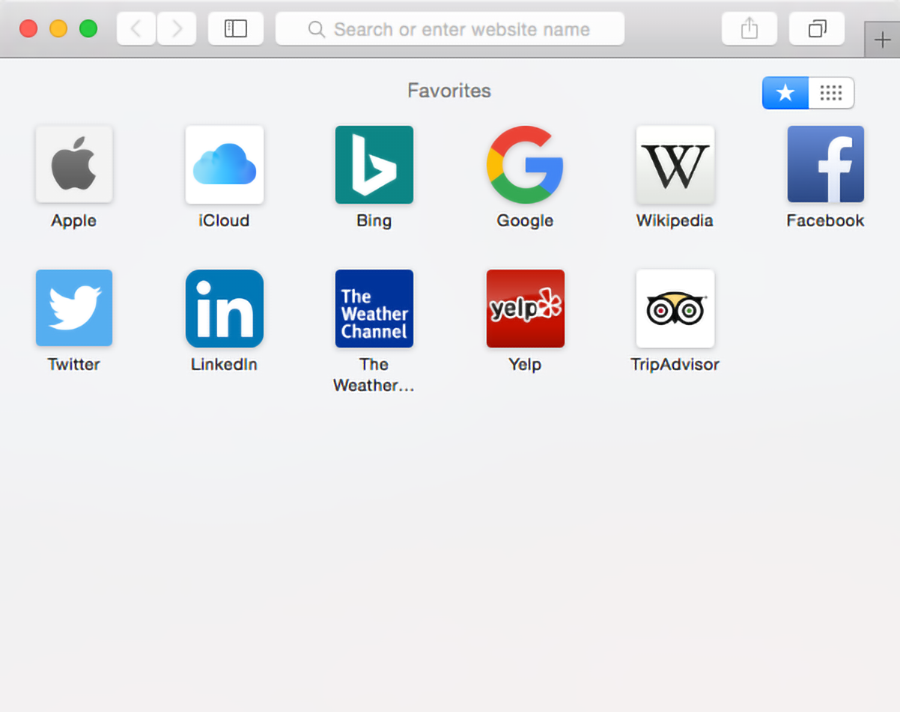The height and width of the screenshot is (712, 900).
Task: Click the "LinkedIn" label text
Action: click(x=224, y=364)
